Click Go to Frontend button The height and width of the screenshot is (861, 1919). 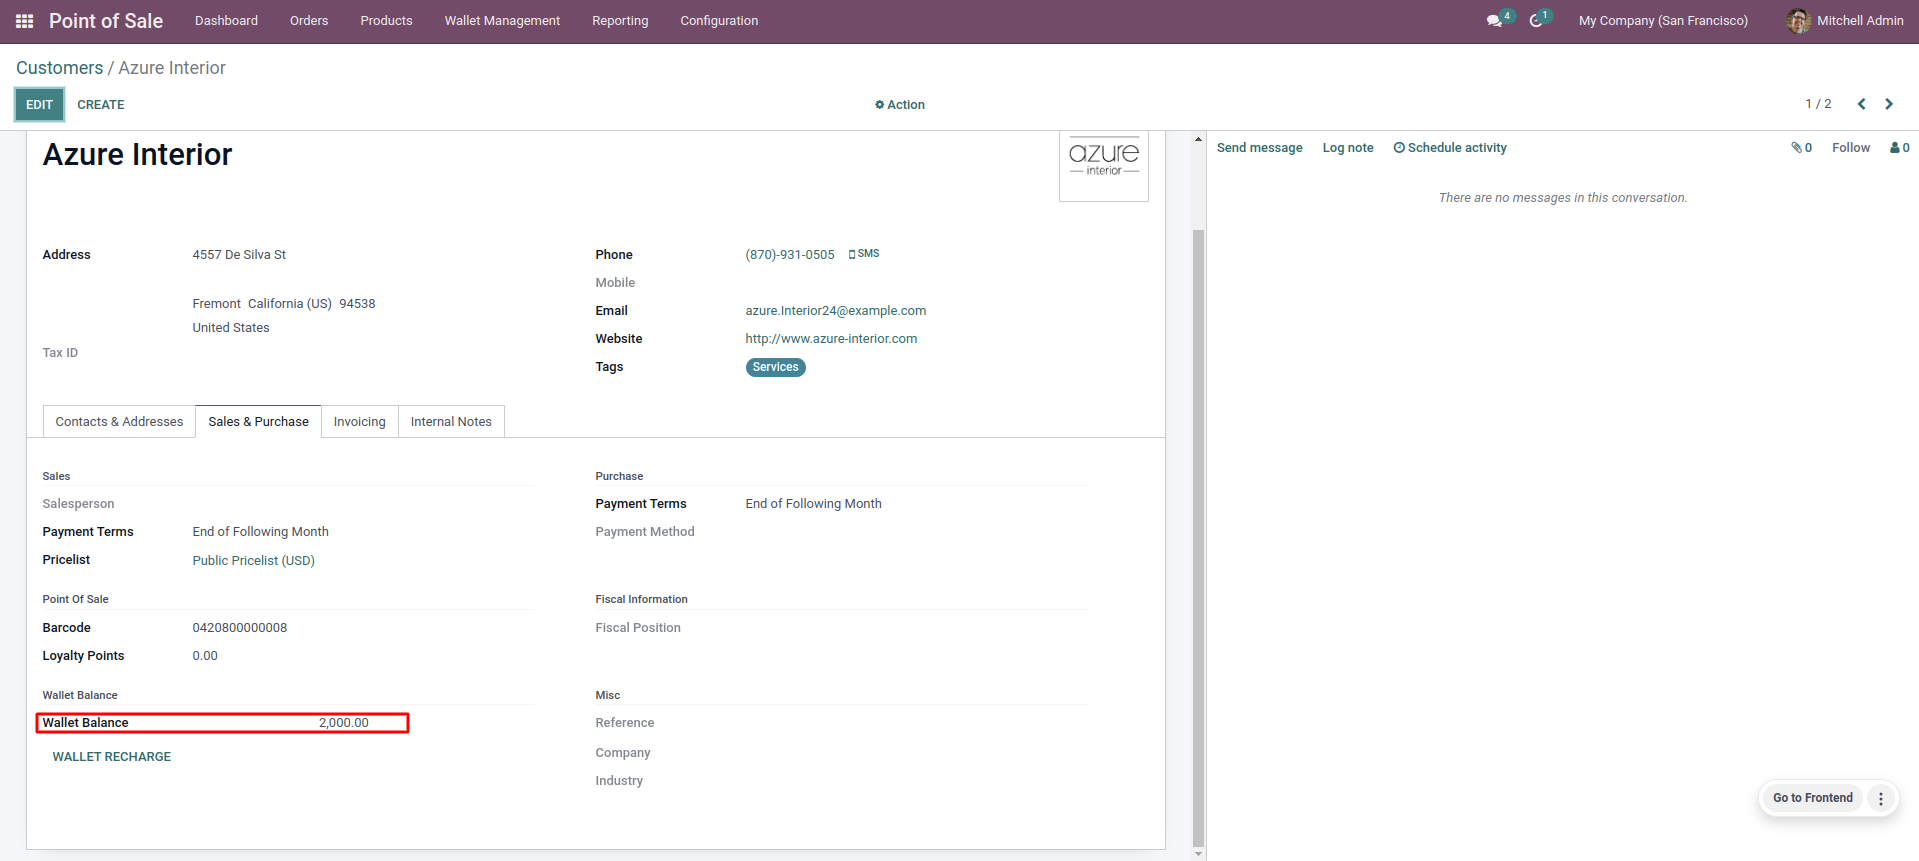1812,798
